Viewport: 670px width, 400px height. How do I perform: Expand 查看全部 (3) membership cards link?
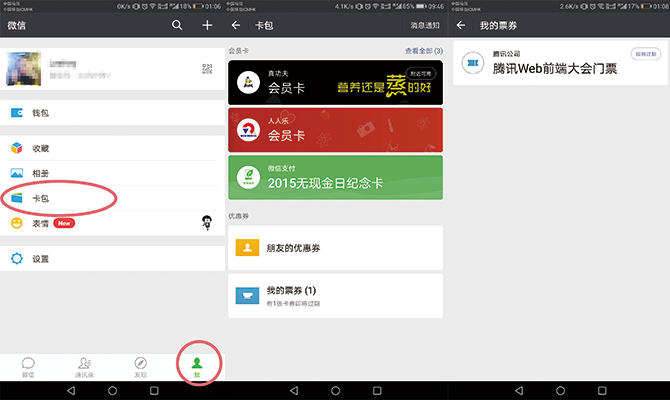click(423, 49)
